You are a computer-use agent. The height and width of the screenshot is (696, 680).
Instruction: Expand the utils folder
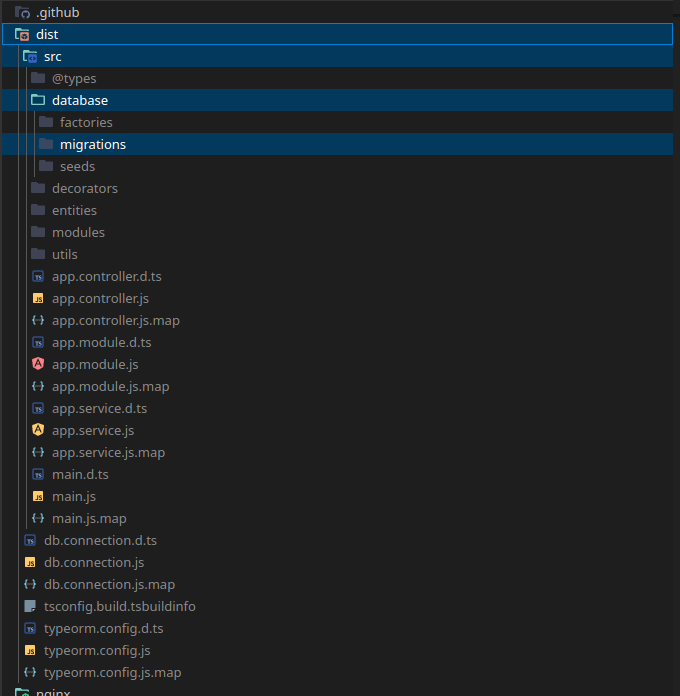pyautogui.click(x=337, y=254)
